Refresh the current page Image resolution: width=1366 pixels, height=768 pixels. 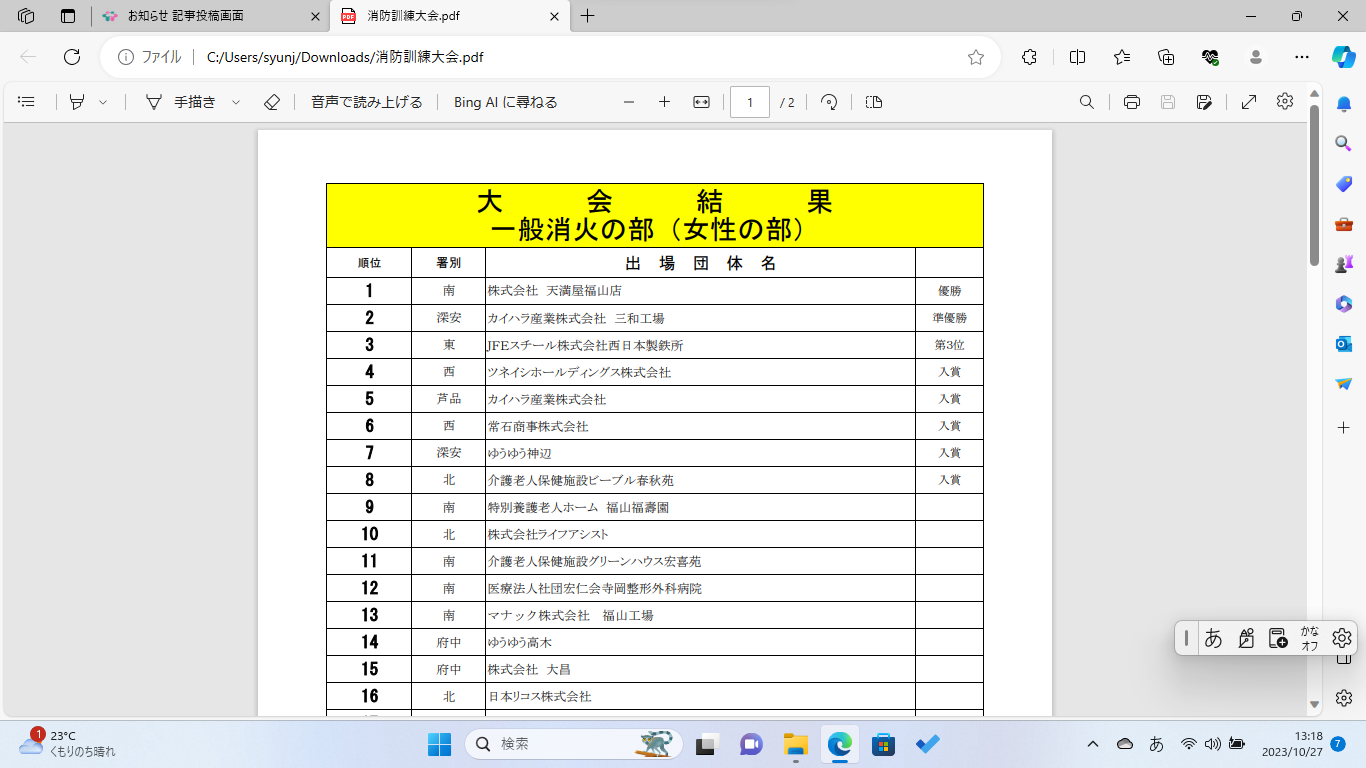click(72, 57)
